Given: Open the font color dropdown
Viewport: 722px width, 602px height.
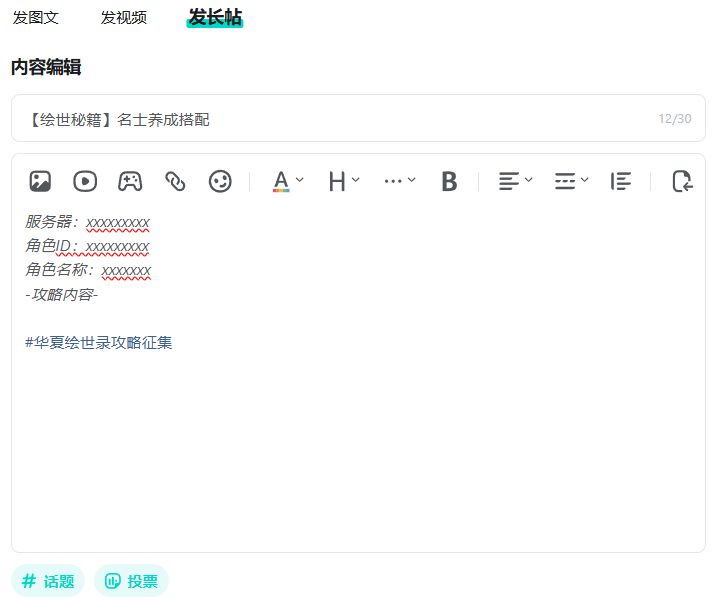Looking at the screenshot, I should coord(288,181).
